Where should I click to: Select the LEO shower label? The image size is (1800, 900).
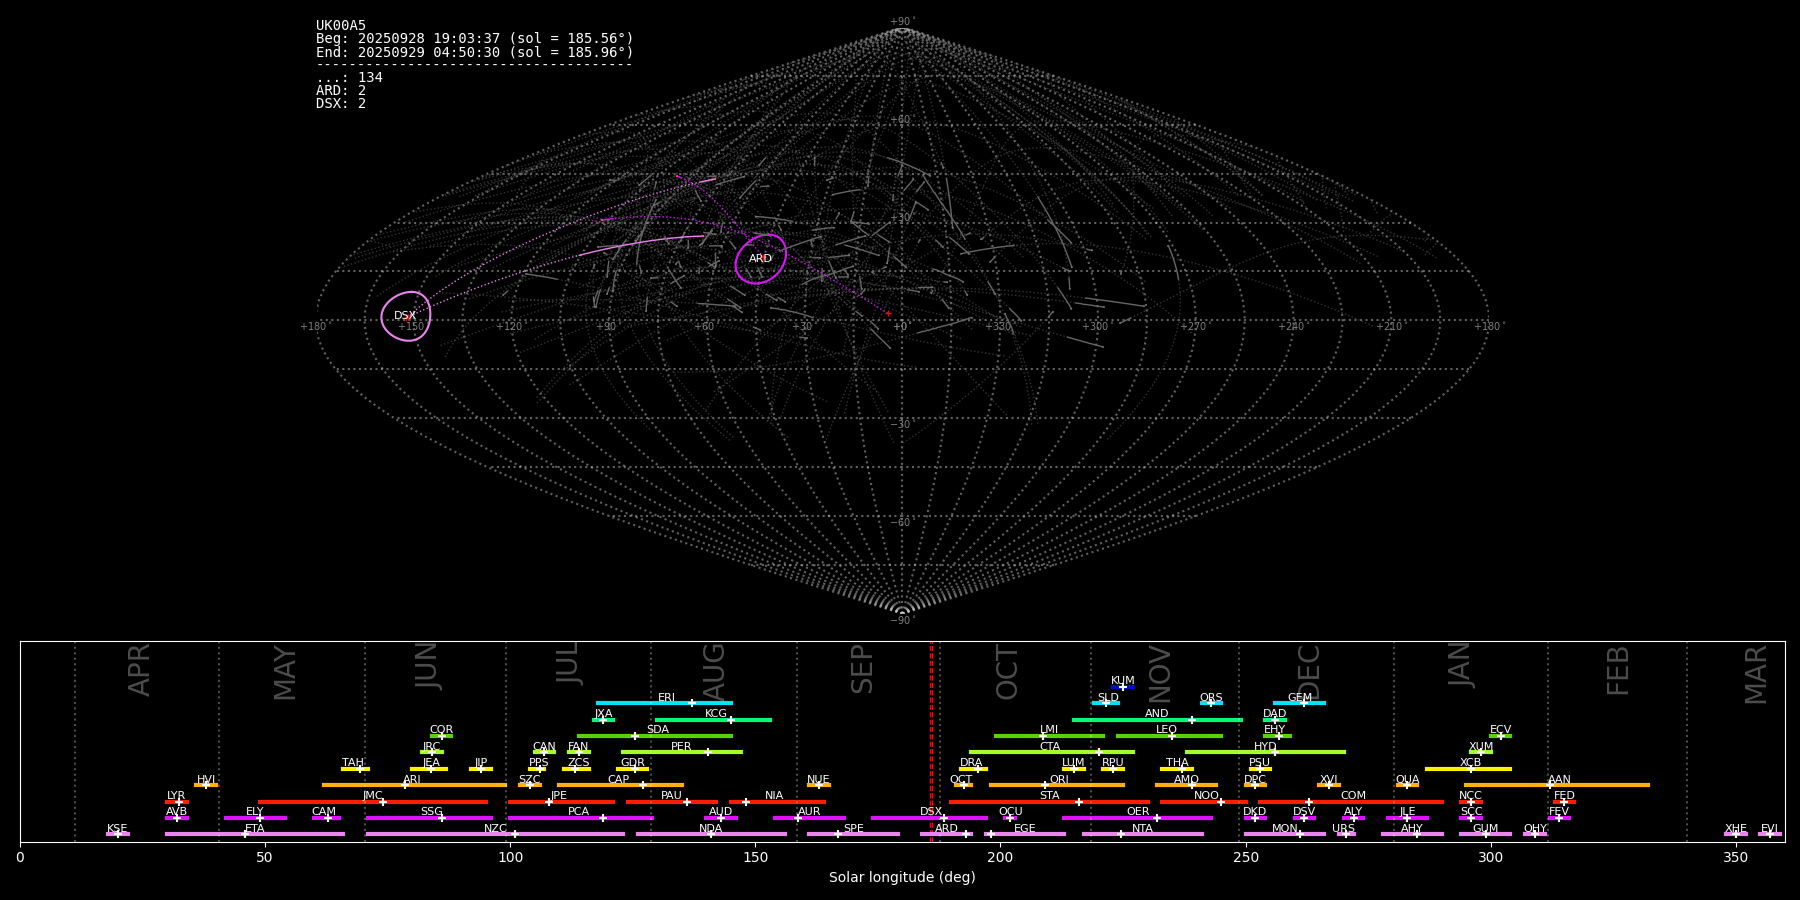coord(1166,730)
